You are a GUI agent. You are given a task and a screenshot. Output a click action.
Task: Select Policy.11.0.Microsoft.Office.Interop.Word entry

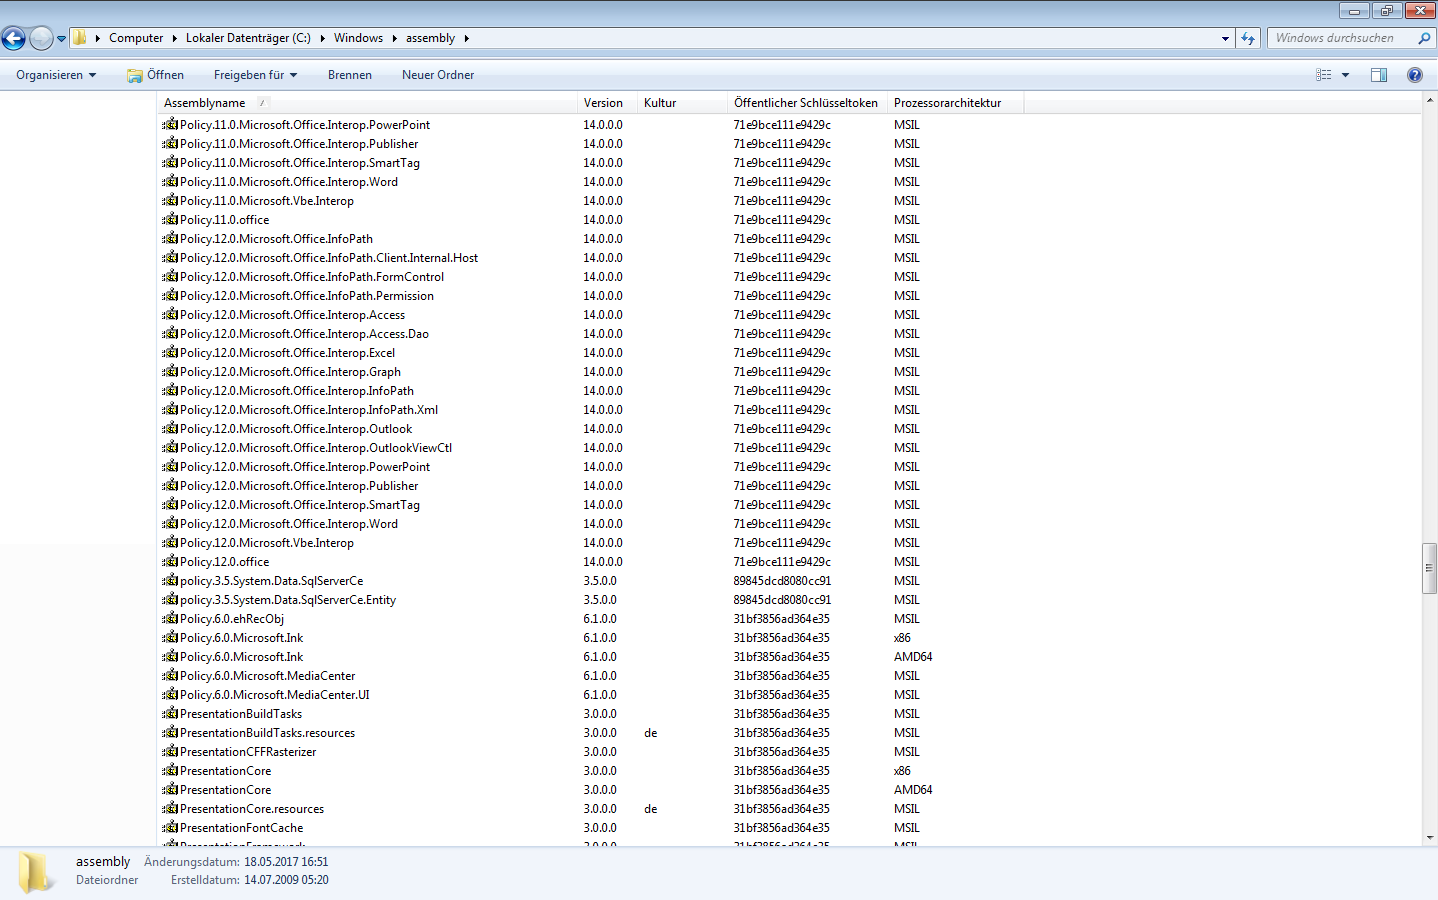click(x=289, y=181)
